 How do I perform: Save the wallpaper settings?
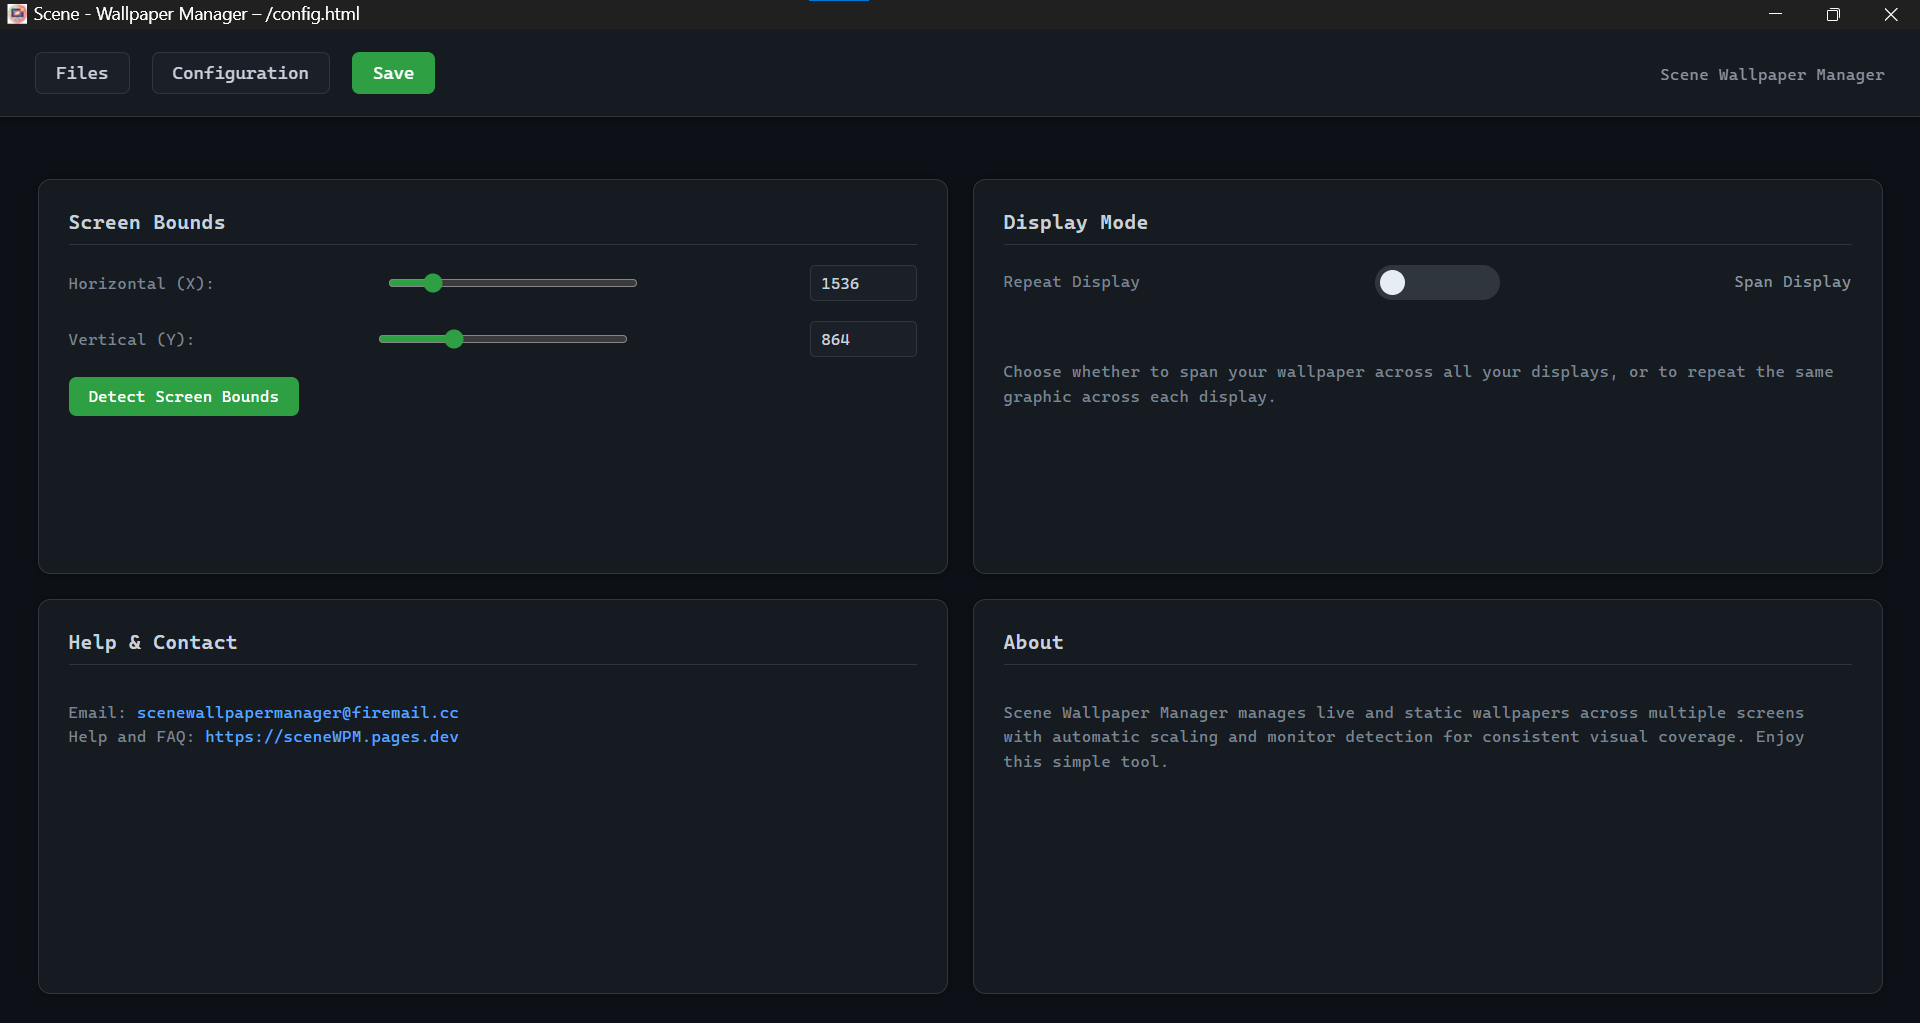(x=392, y=72)
